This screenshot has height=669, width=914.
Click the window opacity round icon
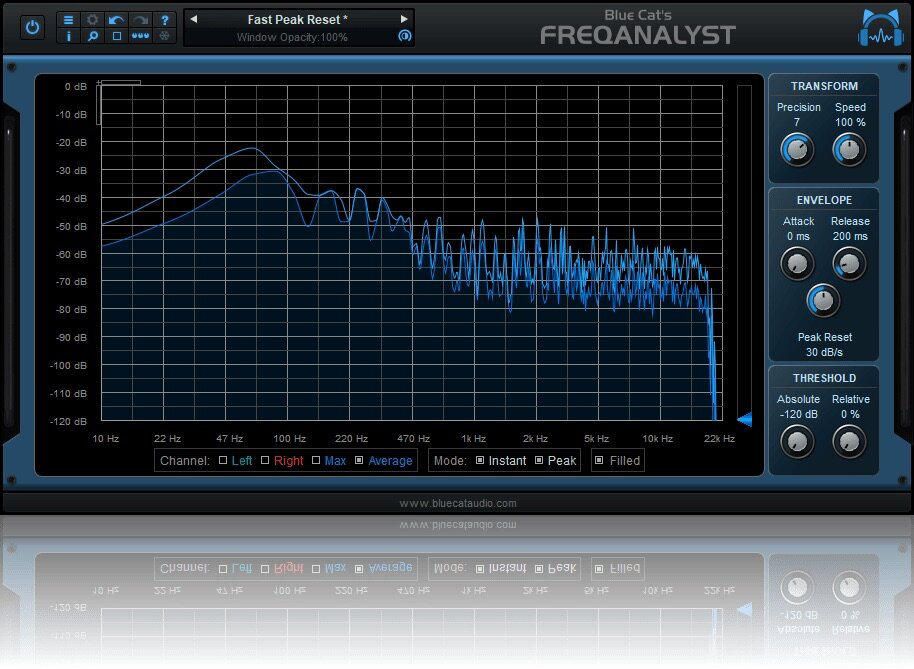tap(405, 36)
